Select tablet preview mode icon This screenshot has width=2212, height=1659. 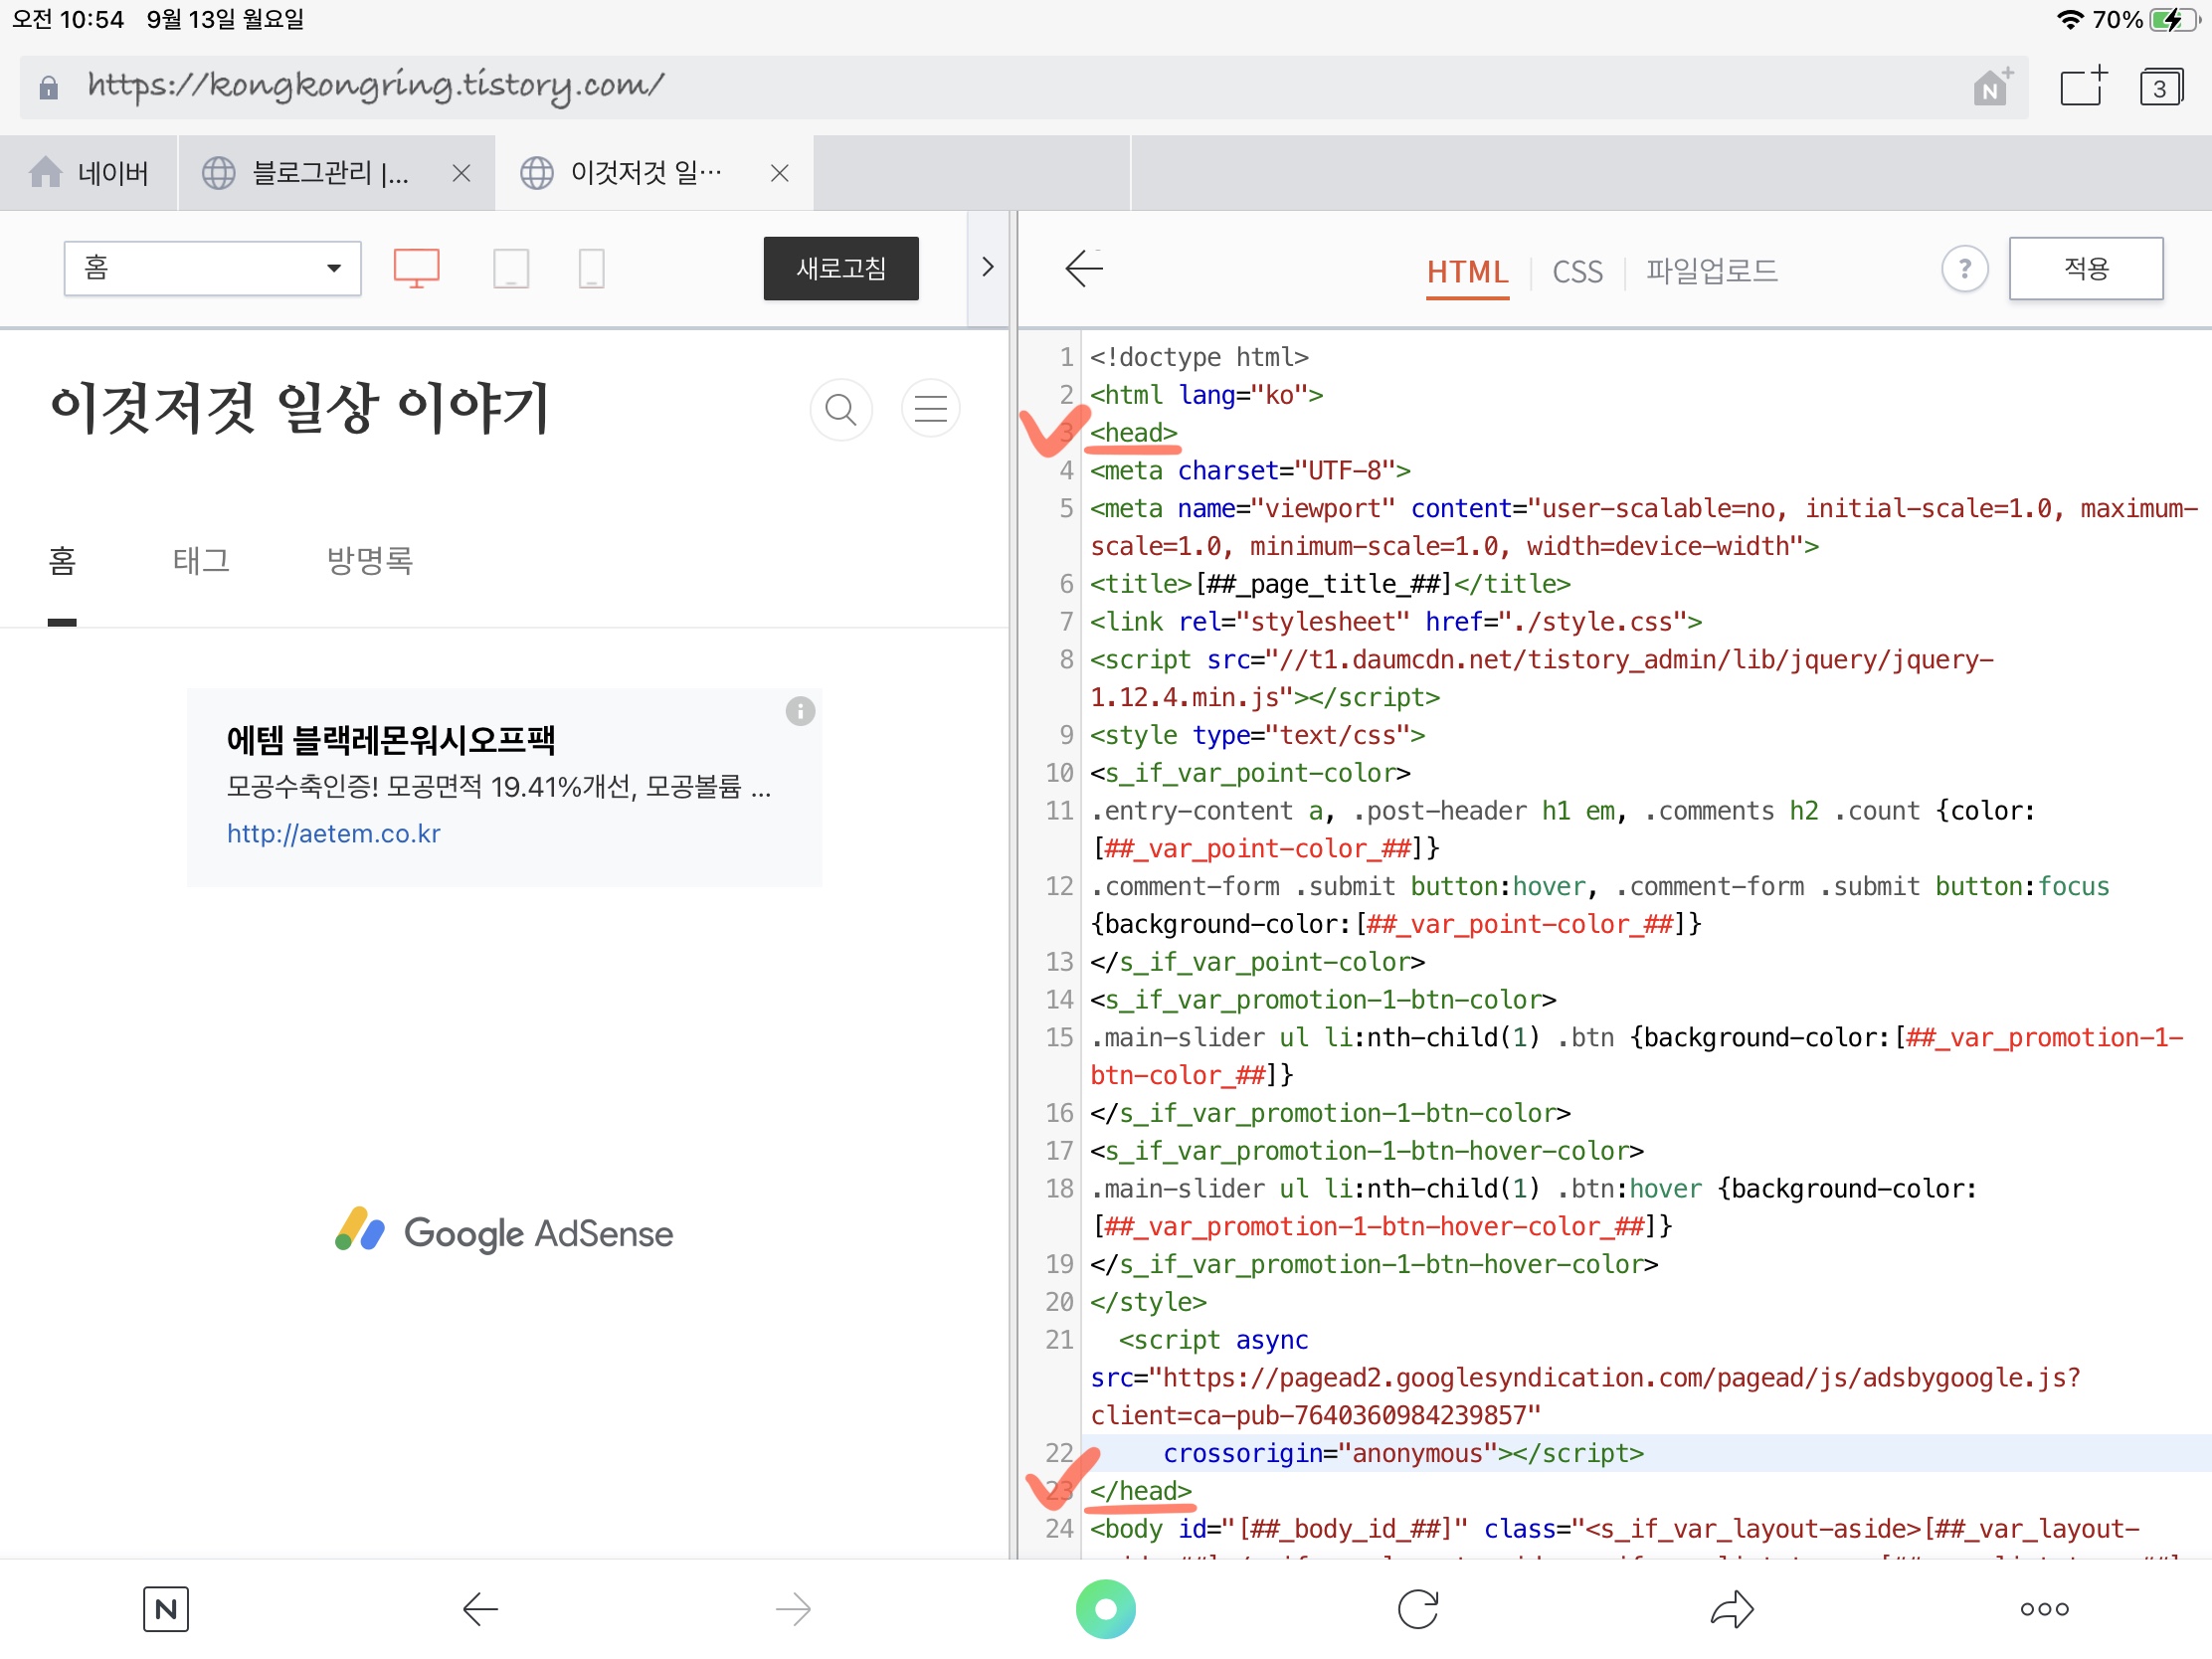pos(511,268)
